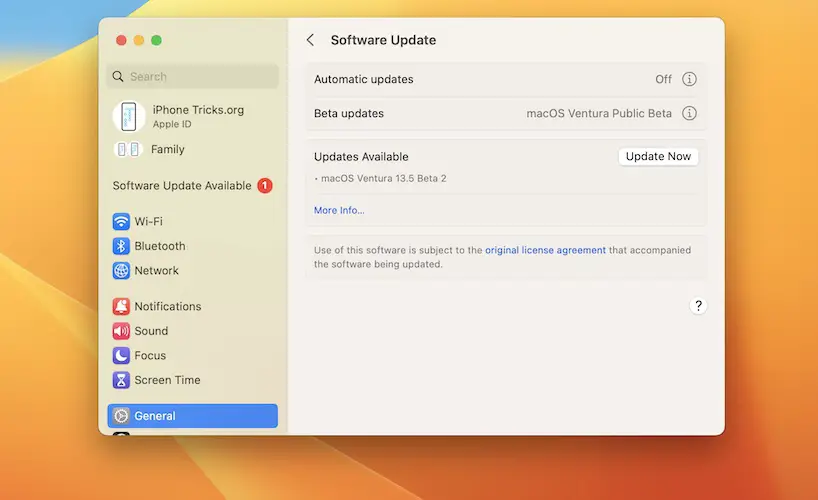This screenshot has height=500, width=818.
Task: Select General in the sidebar
Action: point(192,416)
